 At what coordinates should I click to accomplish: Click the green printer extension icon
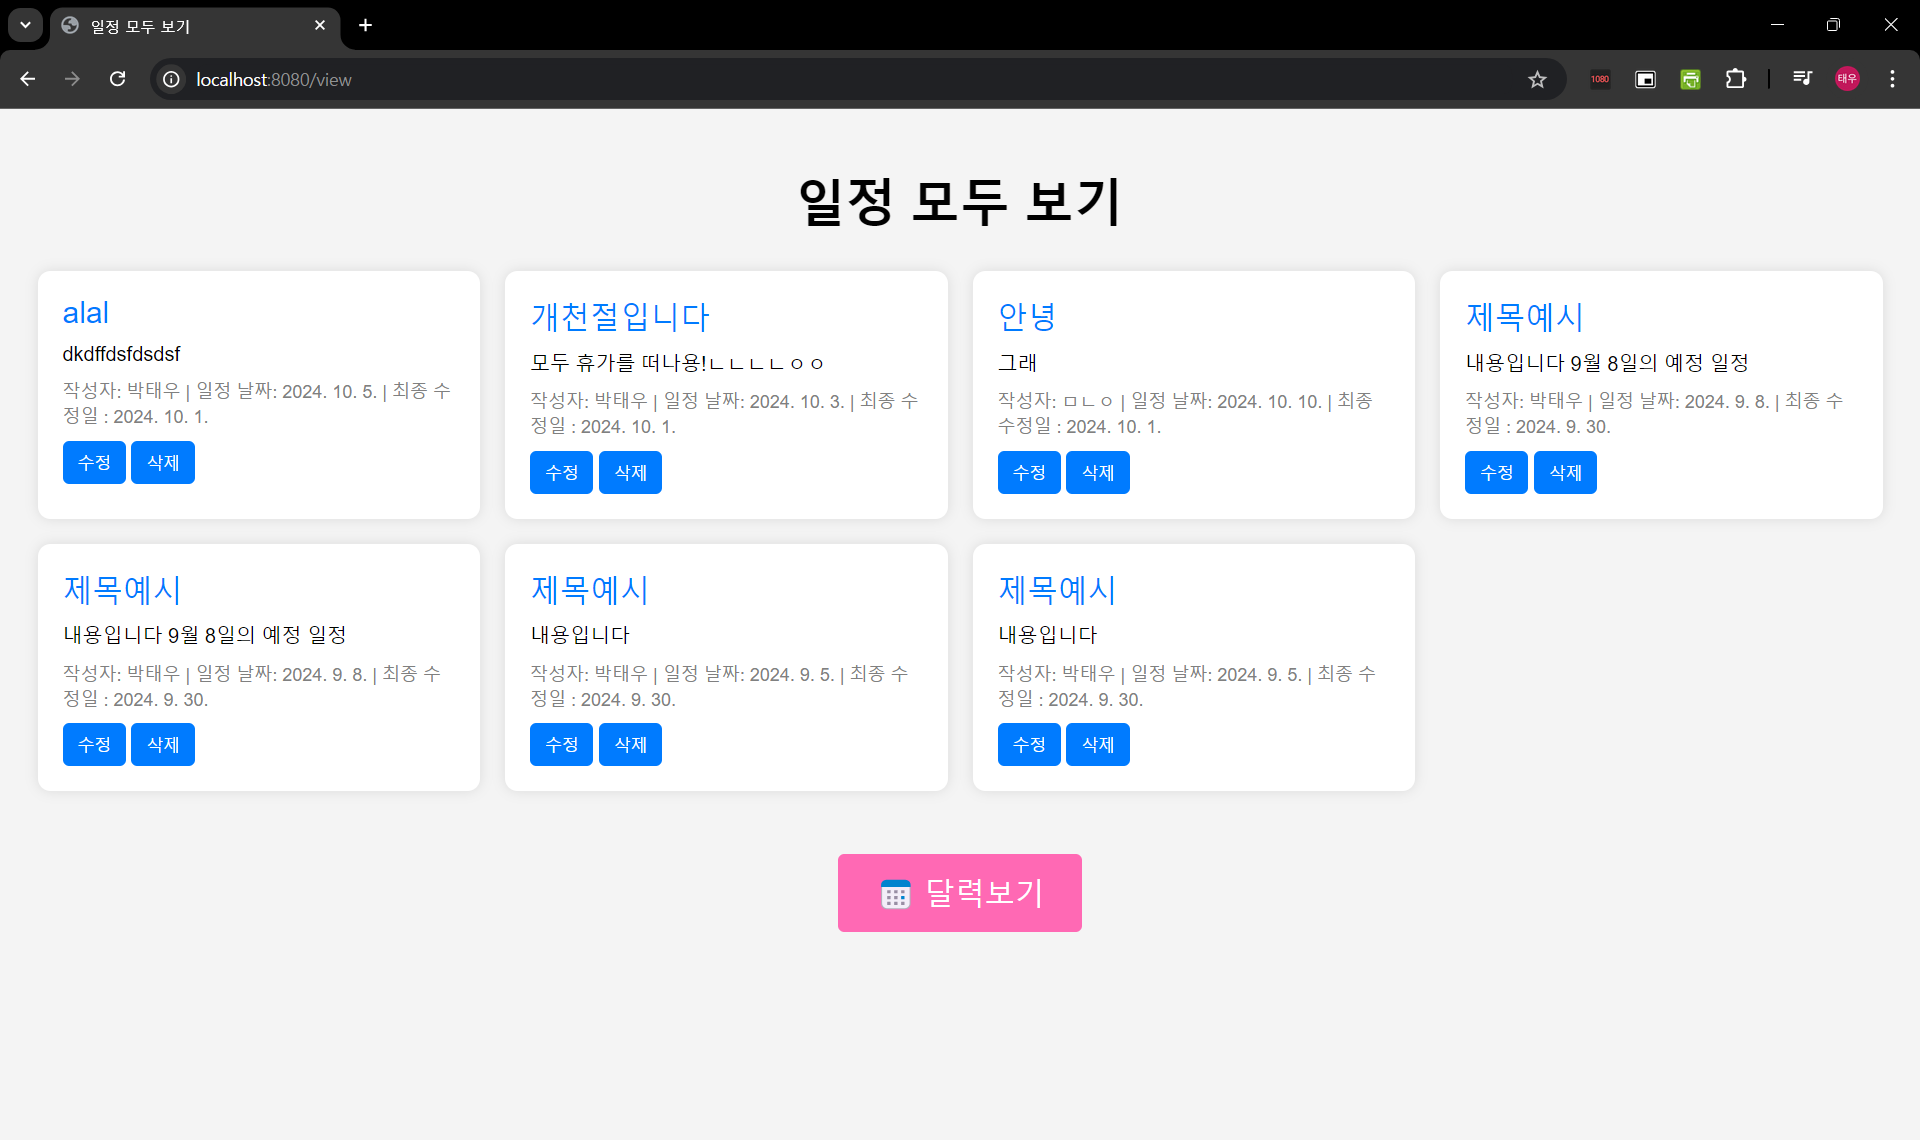(x=1690, y=79)
